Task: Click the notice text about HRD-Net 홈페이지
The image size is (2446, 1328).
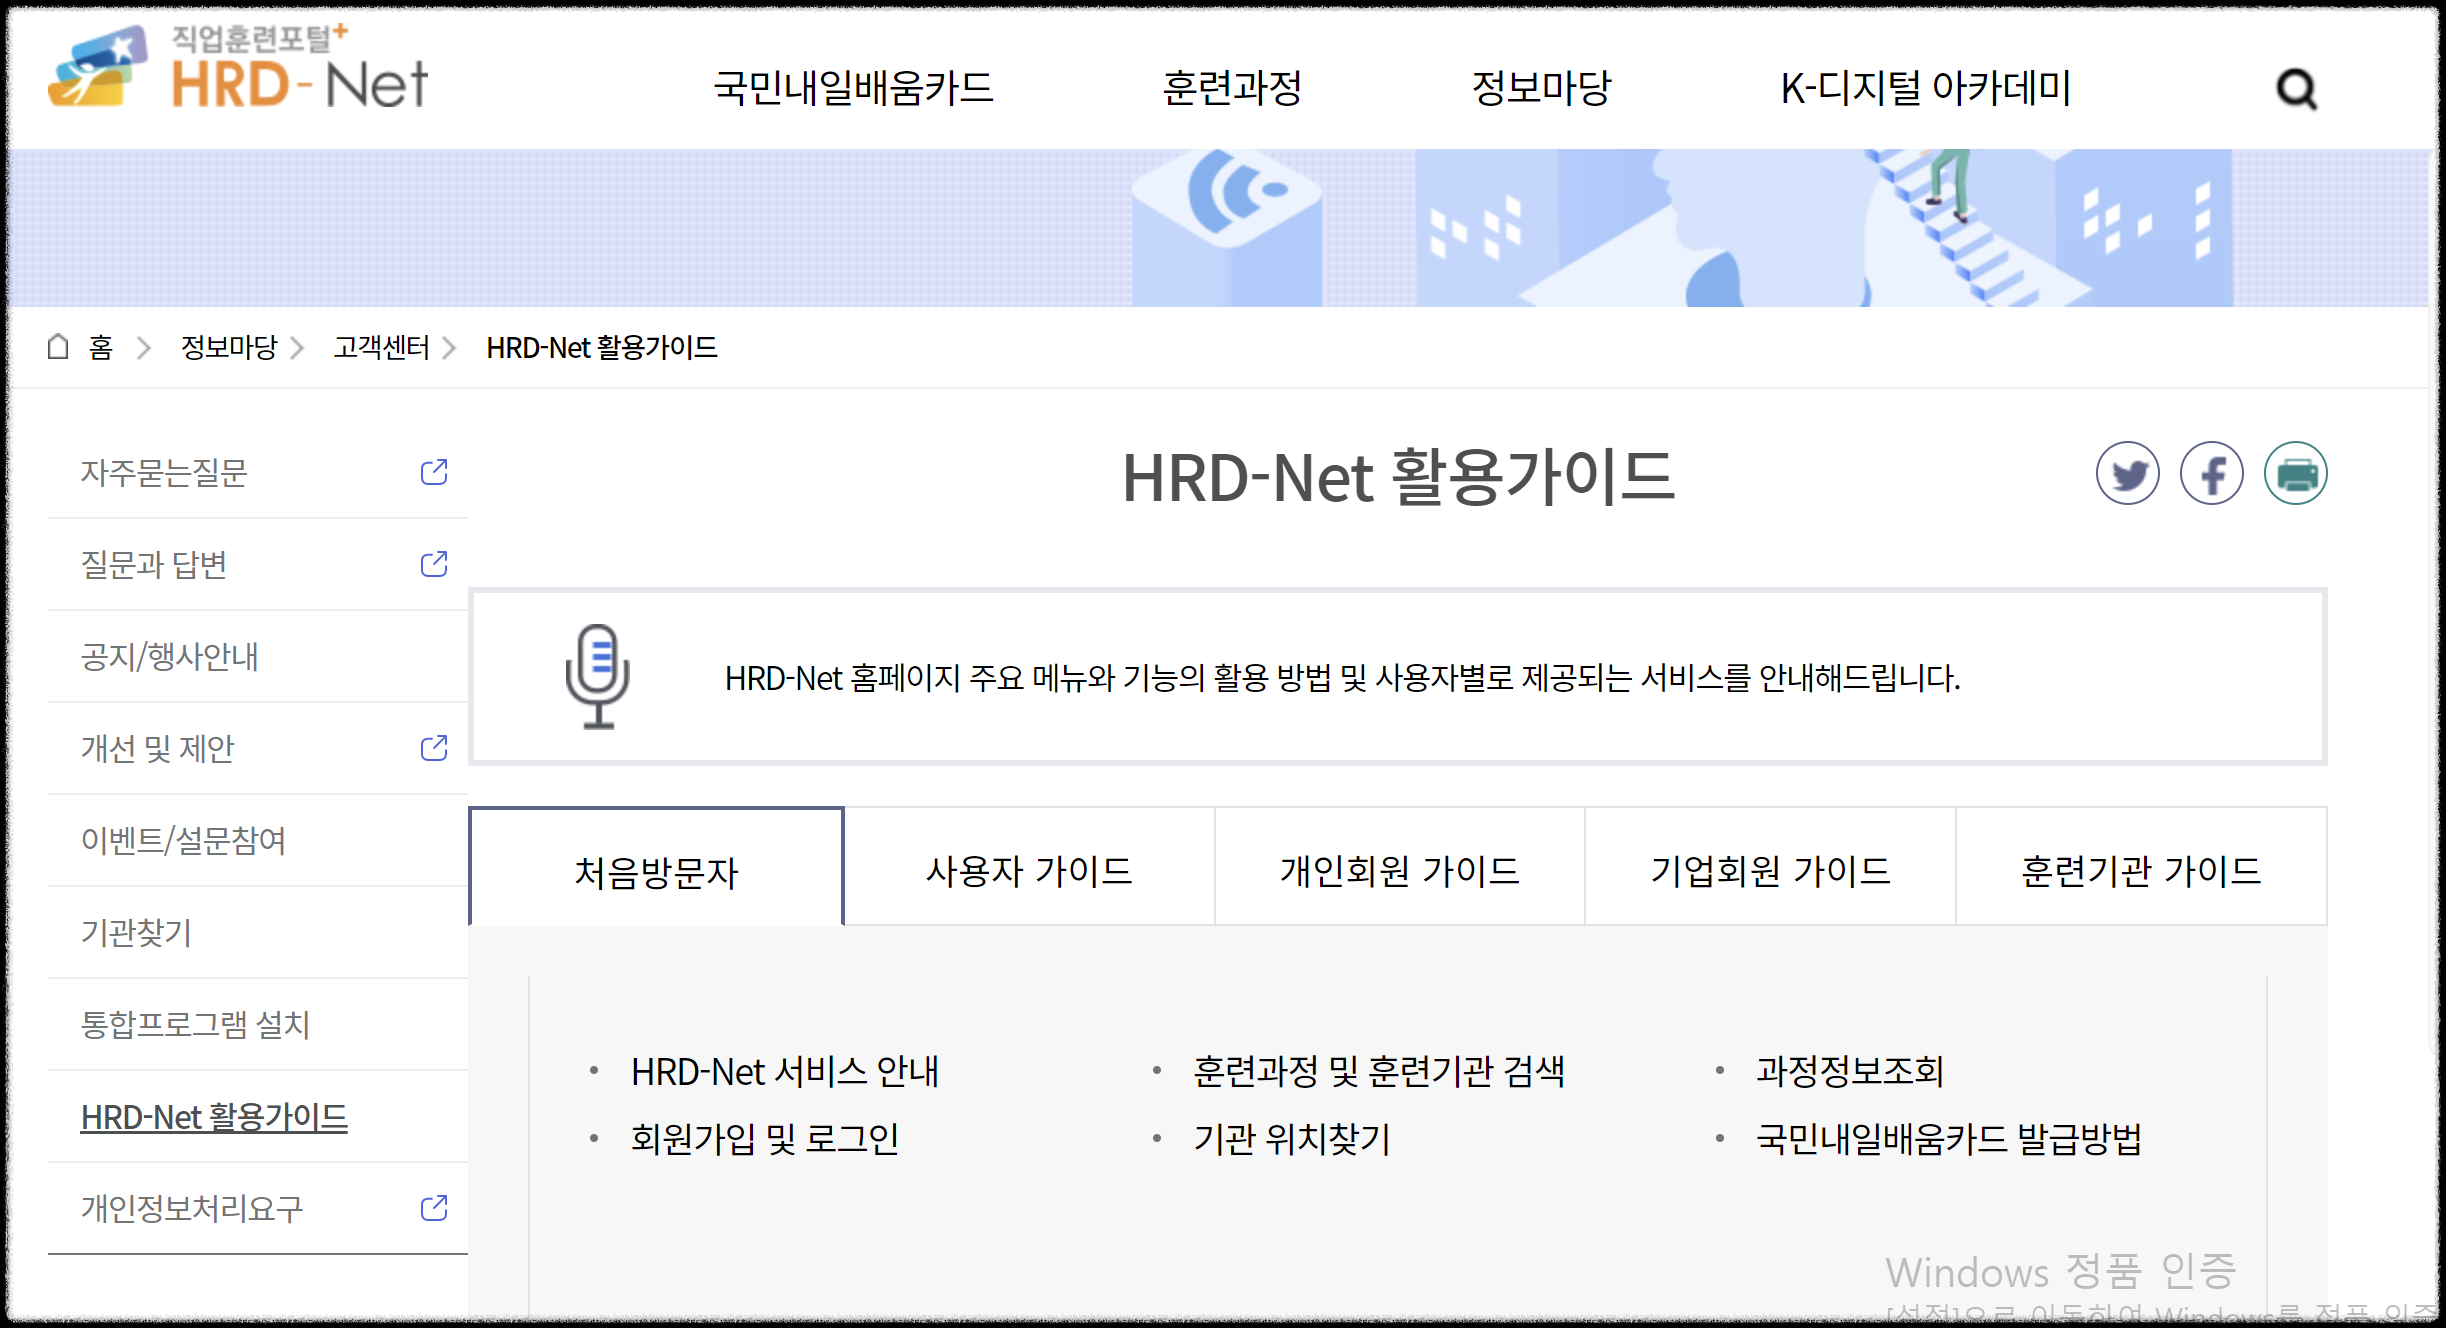Action: pyautogui.click(x=1342, y=678)
